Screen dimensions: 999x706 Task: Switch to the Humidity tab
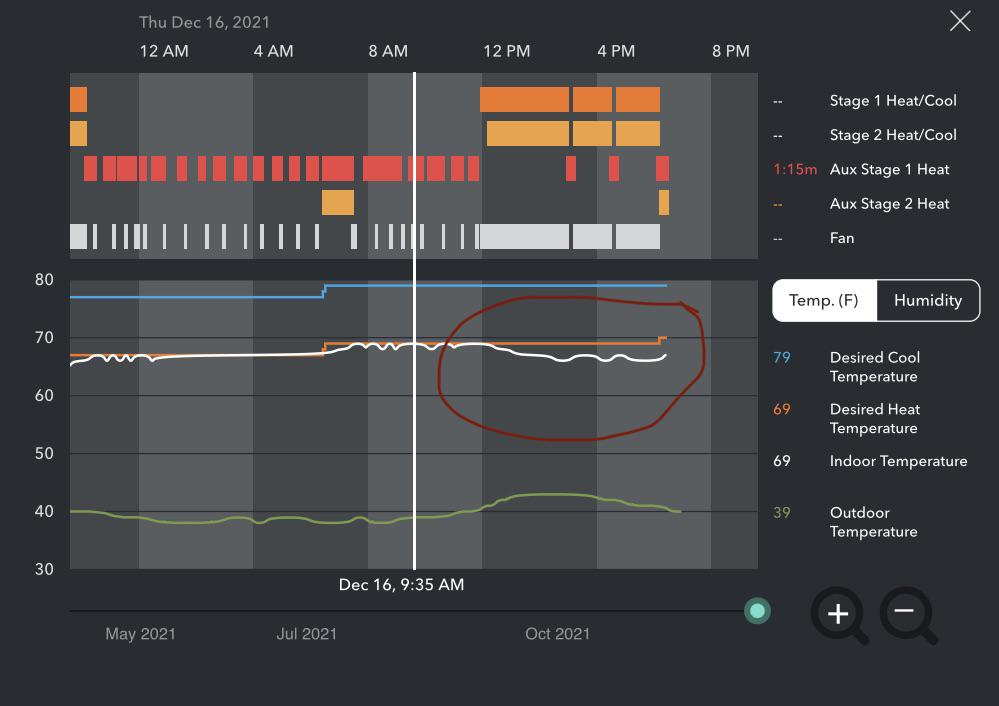pyautogui.click(x=927, y=300)
